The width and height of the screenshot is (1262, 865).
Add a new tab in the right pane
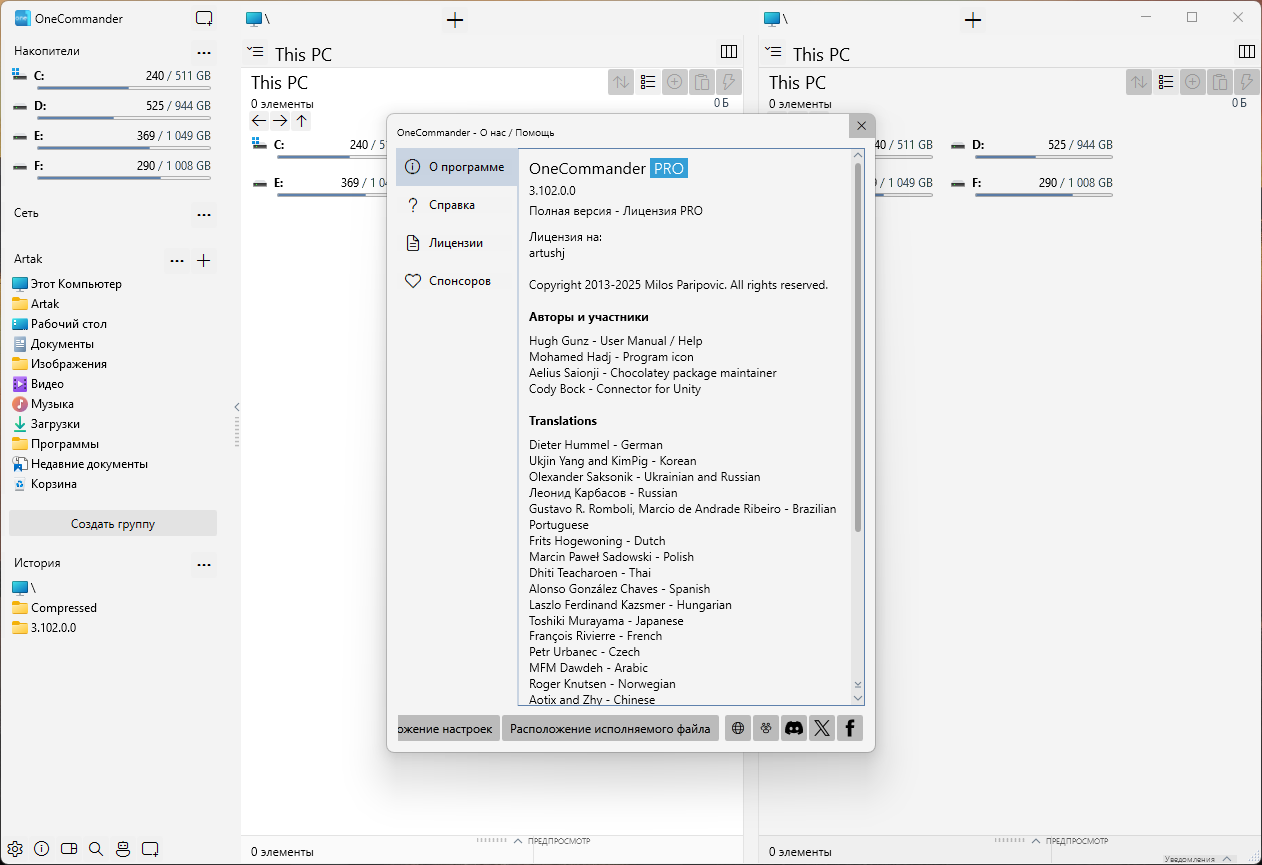973,19
